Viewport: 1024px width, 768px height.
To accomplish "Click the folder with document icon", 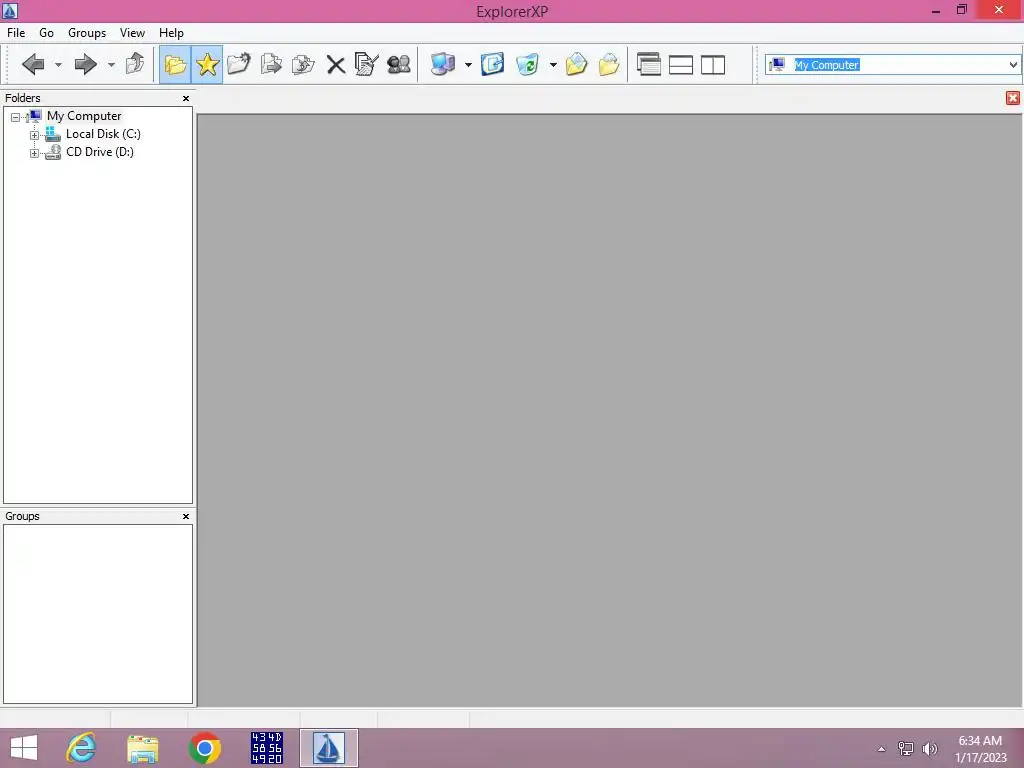I will [x=609, y=64].
